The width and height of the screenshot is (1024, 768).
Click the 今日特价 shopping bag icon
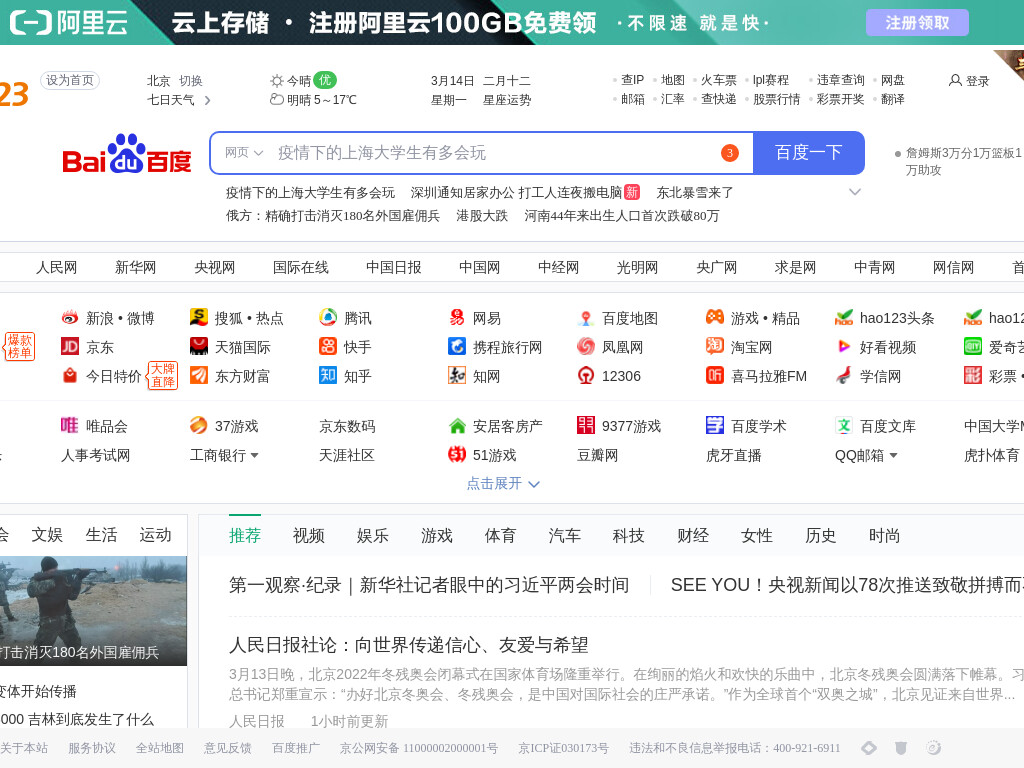click(x=70, y=376)
